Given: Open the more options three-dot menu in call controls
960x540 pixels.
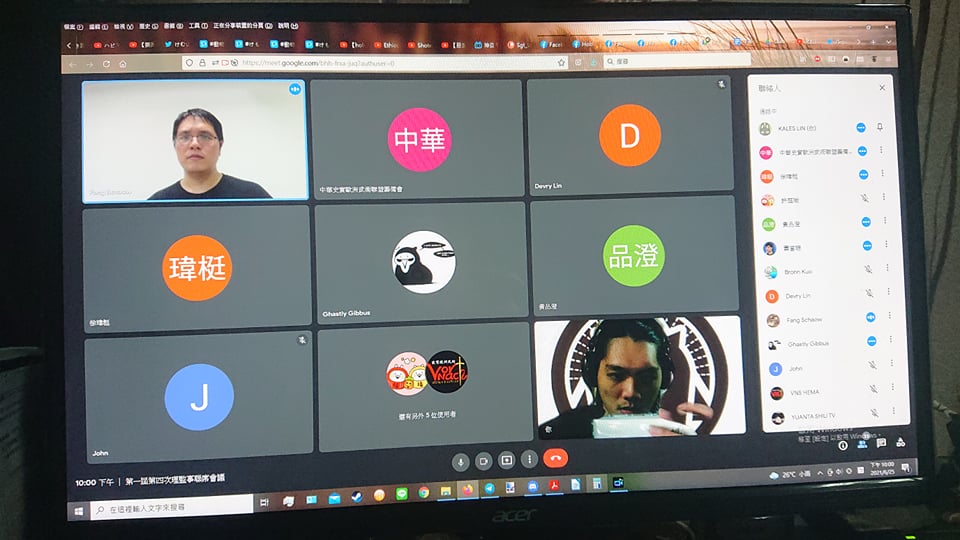Looking at the screenshot, I should pyautogui.click(x=530, y=460).
